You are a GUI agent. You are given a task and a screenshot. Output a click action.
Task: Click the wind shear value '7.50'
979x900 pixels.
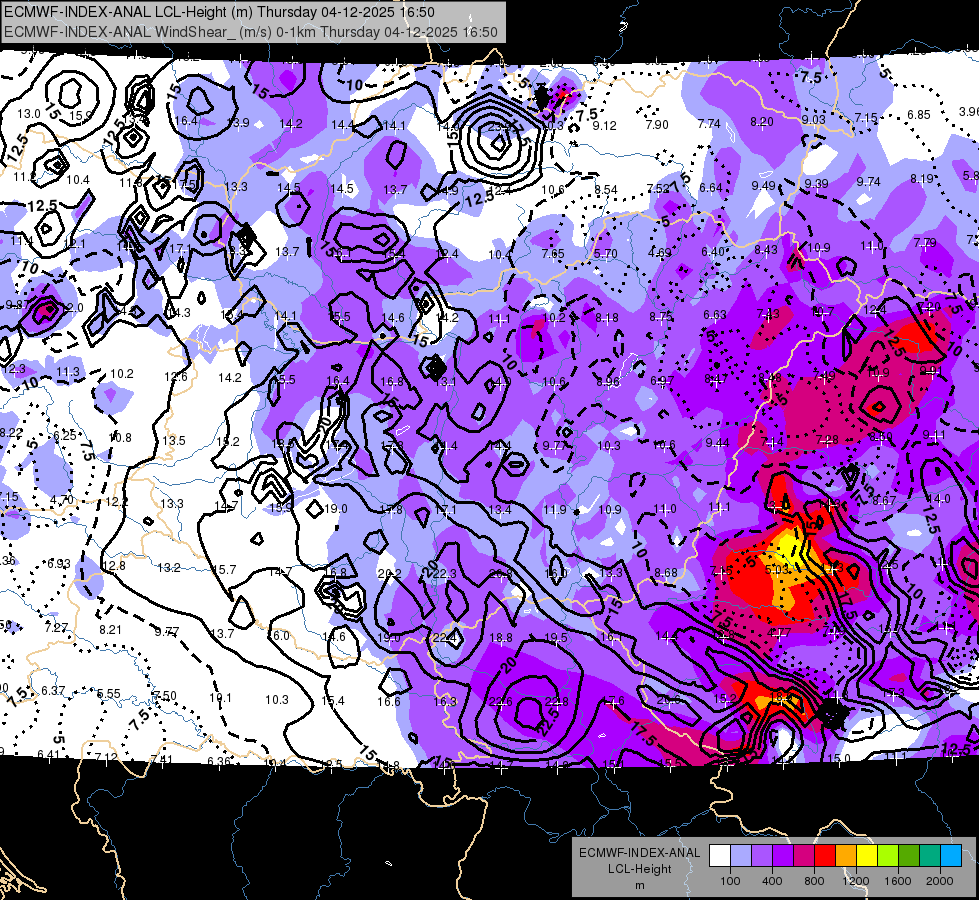click(x=165, y=696)
